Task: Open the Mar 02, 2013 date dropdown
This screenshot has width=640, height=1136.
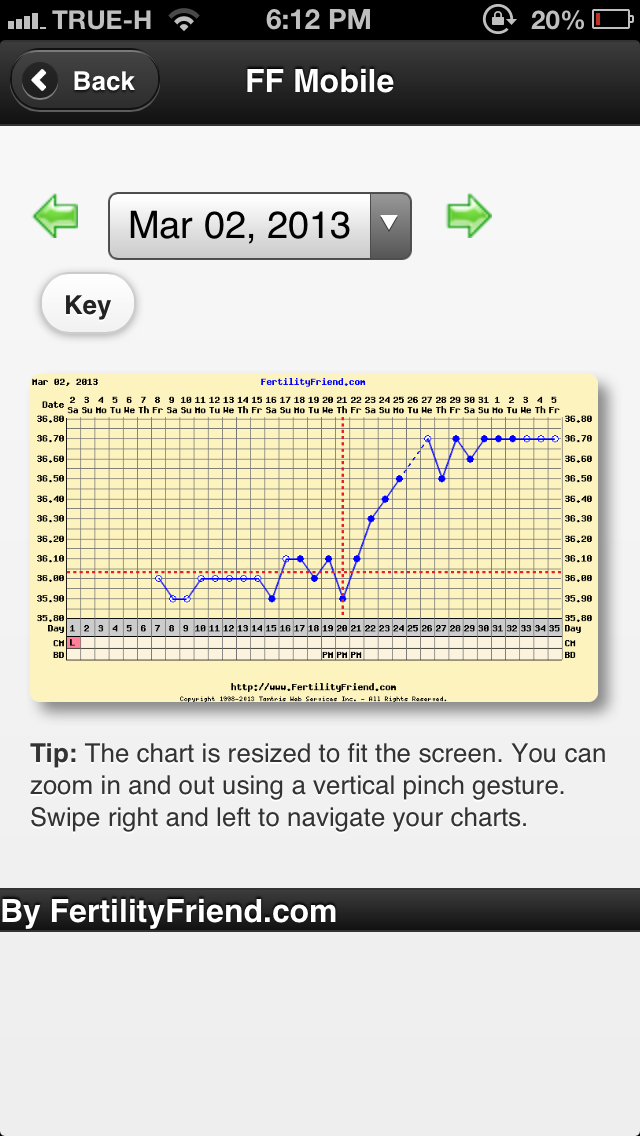Action: pos(240,225)
